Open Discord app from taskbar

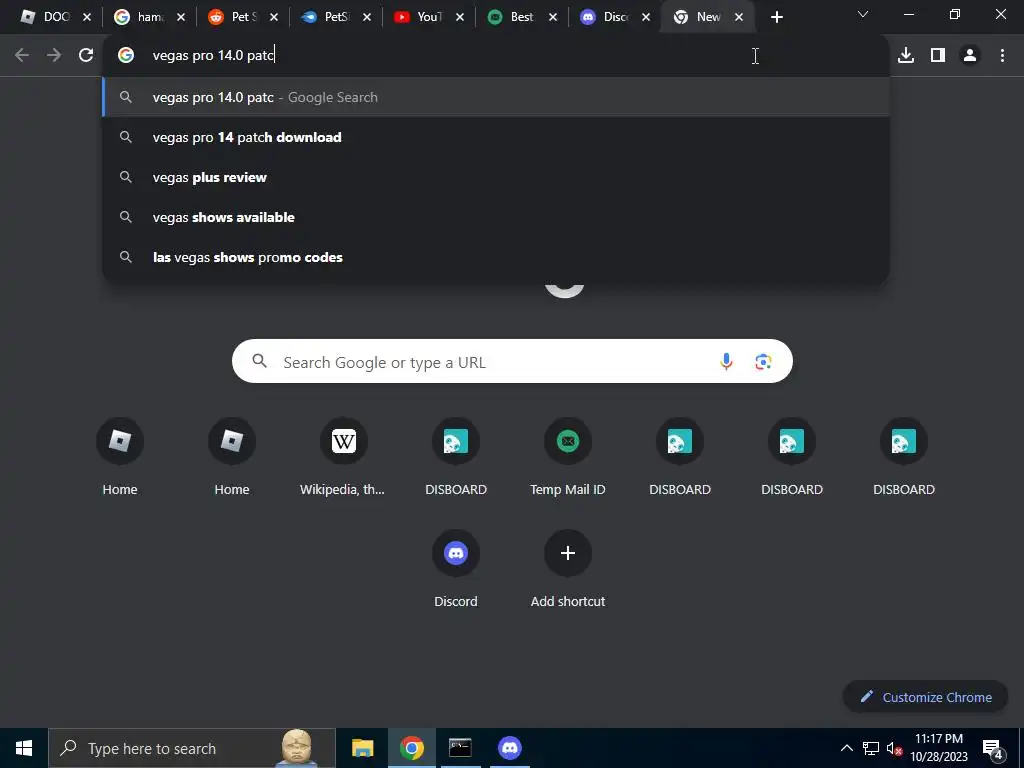[x=509, y=748]
